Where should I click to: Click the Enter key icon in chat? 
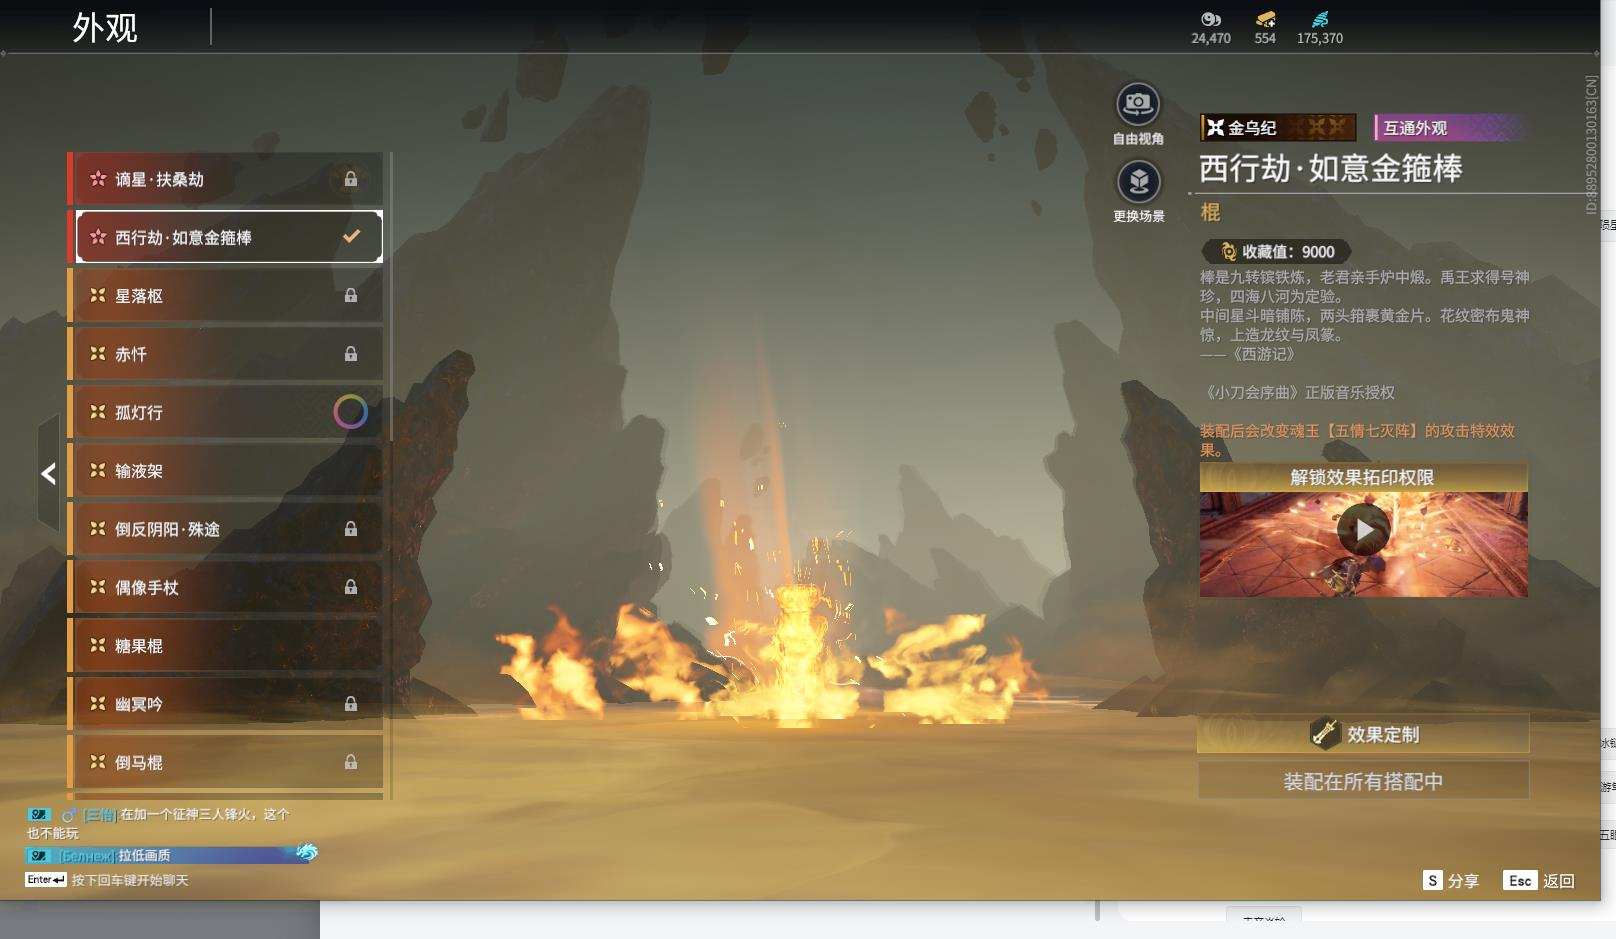46,880
